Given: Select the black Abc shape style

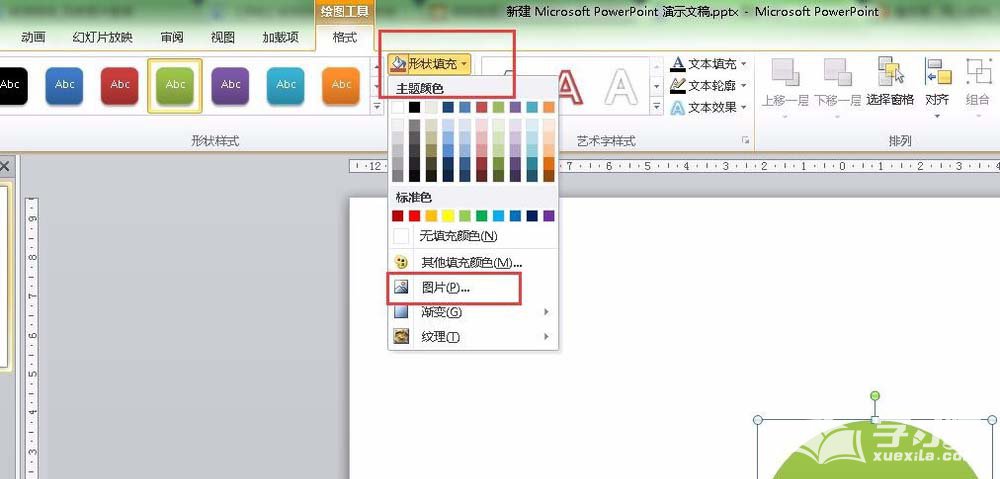Looking at the screenshot, I should (12, 85).
